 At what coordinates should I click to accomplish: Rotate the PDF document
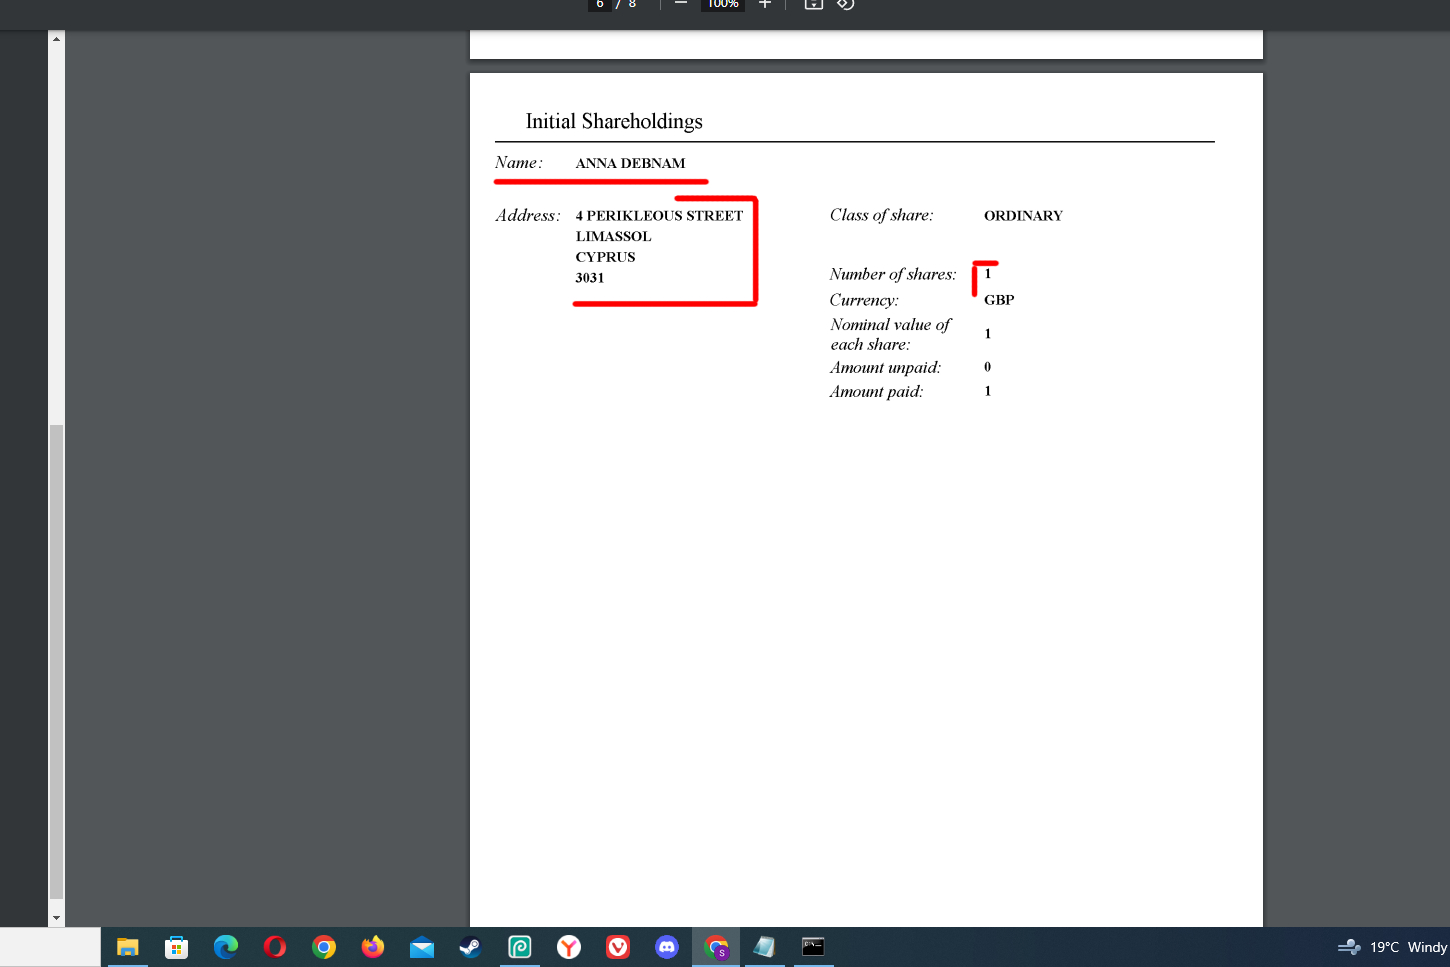846,5
